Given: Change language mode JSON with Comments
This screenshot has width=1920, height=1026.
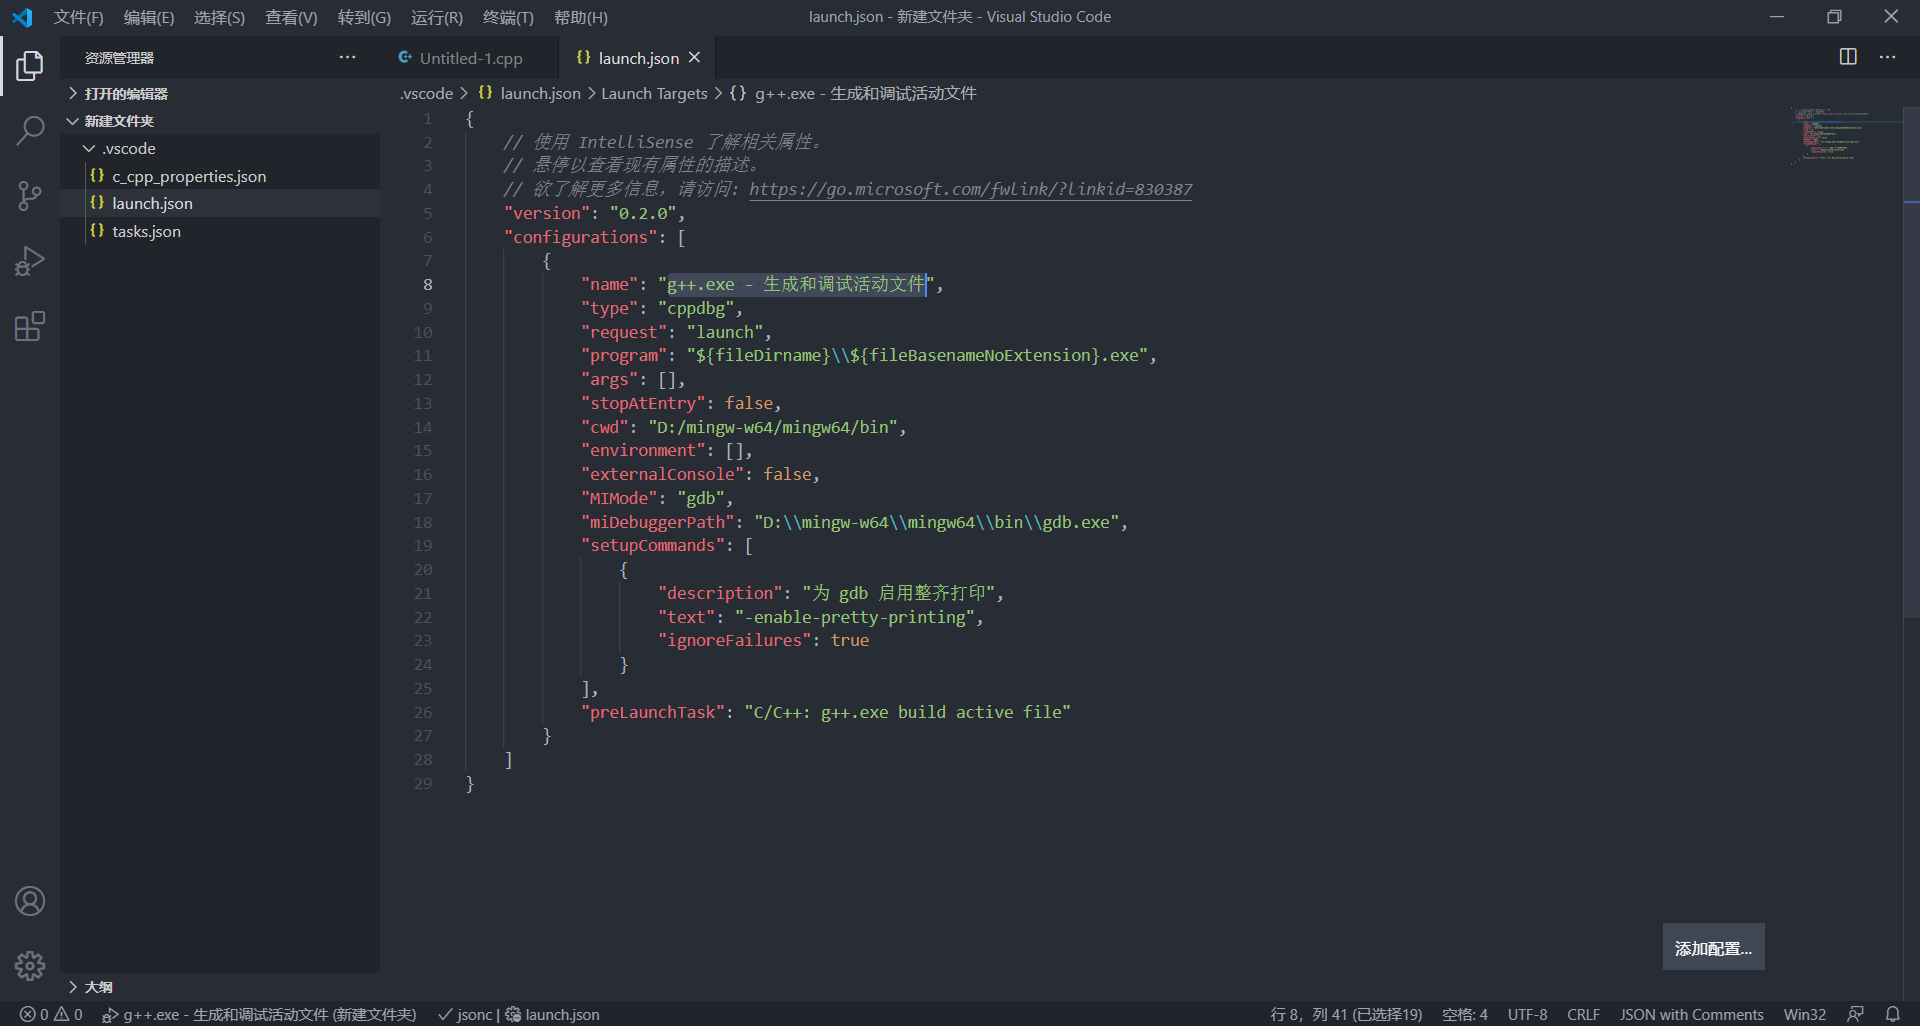Looking at the screenshot, I should (x=1691, y=1014).
